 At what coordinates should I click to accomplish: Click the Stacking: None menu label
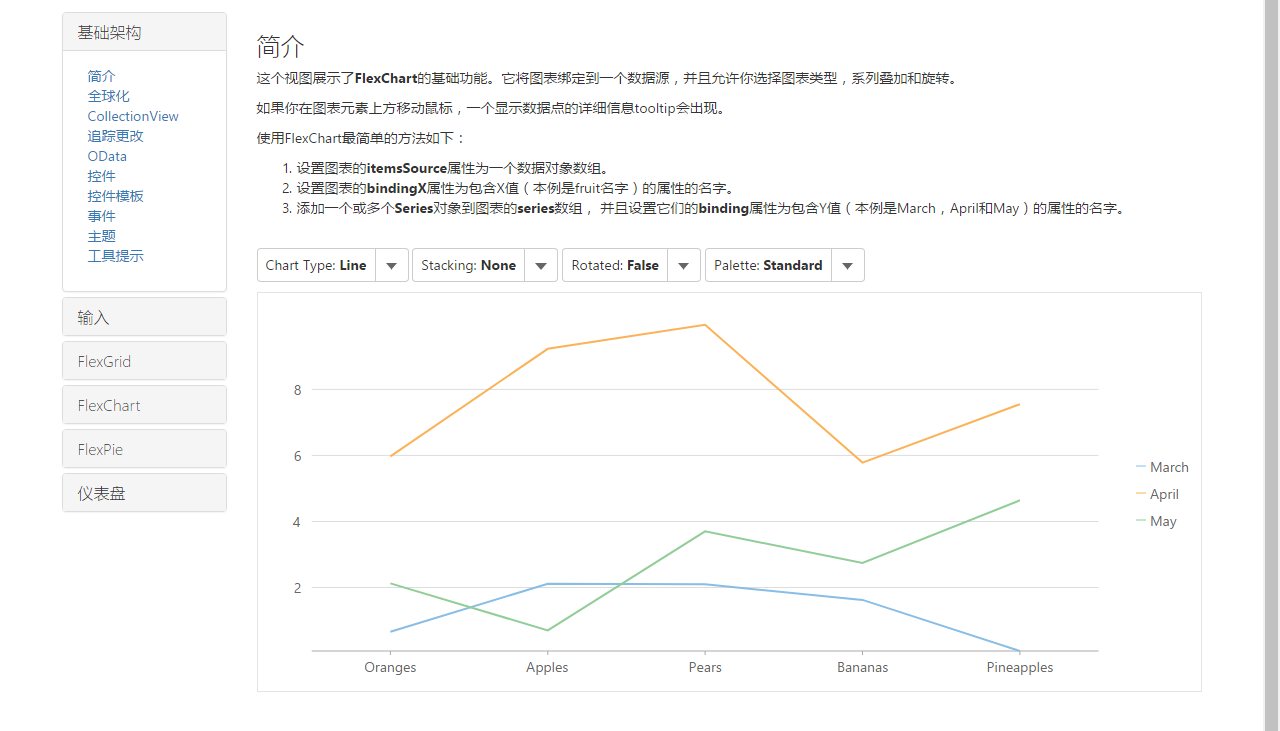point(468,265)
